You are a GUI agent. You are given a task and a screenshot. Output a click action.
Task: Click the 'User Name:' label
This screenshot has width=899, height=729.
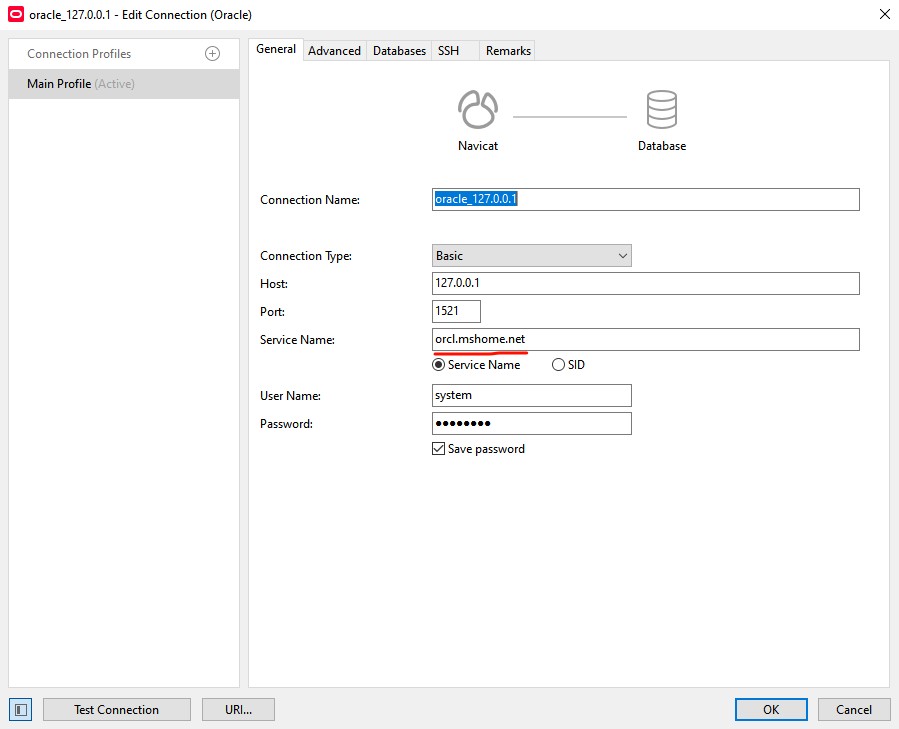pyautogui.click(x=290, y=396)
